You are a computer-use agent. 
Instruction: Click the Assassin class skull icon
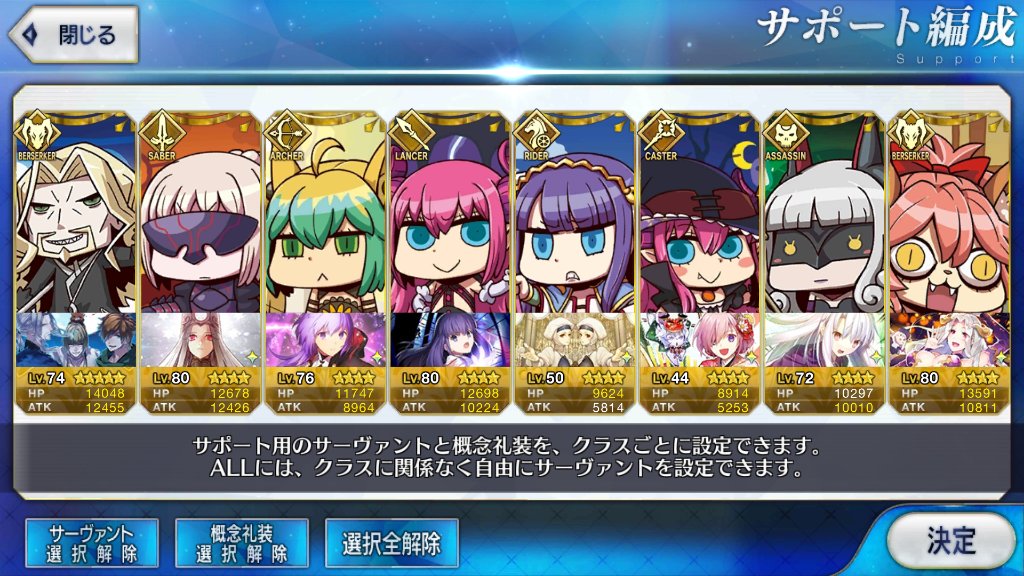[786, 133]
